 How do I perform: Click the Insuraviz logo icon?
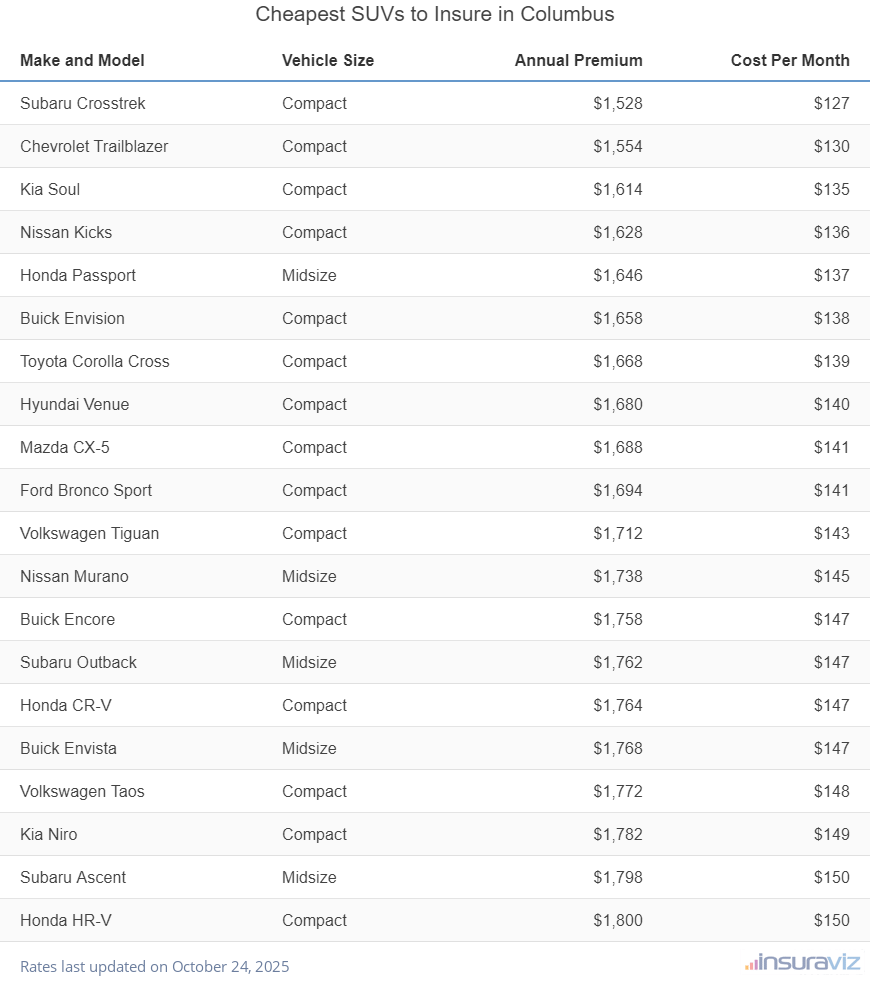[x=750, y=964]
